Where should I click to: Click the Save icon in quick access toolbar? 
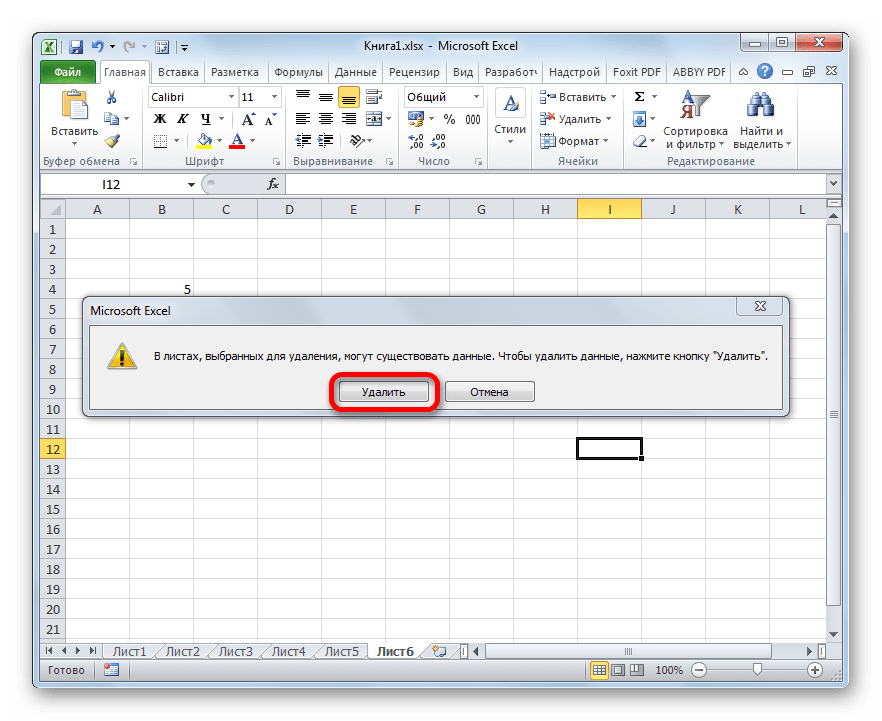tap(76, 47)
